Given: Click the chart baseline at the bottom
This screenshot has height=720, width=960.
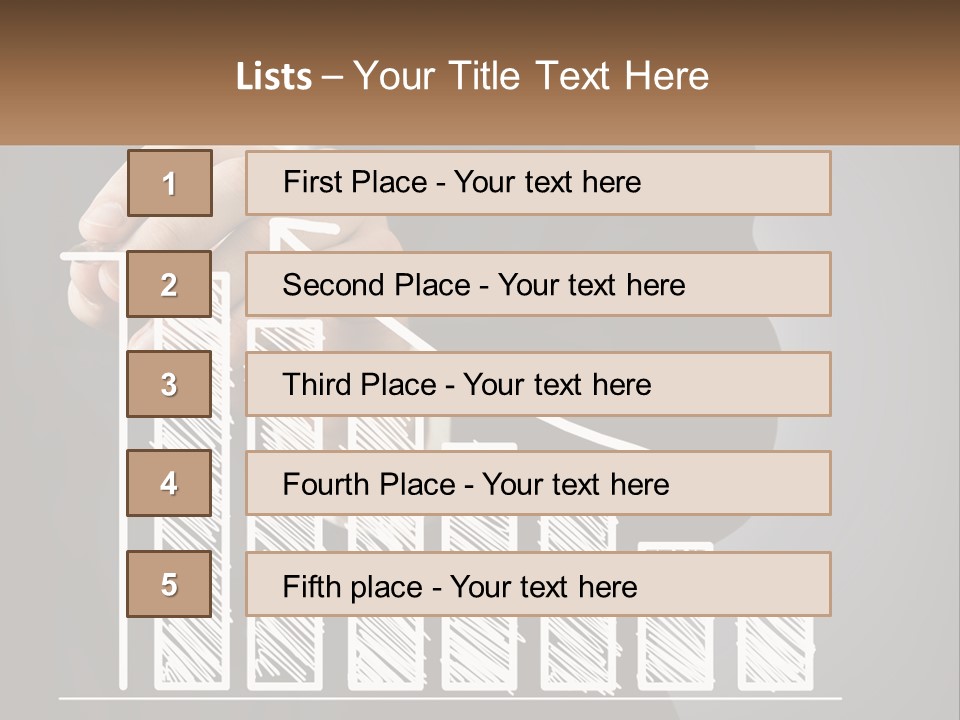Looking at the screenshot, I should 450,698.
